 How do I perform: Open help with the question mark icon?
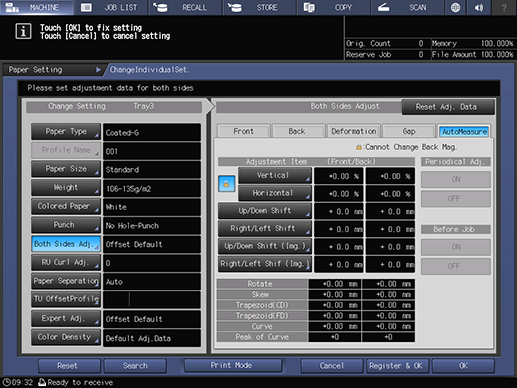point(504,7)
